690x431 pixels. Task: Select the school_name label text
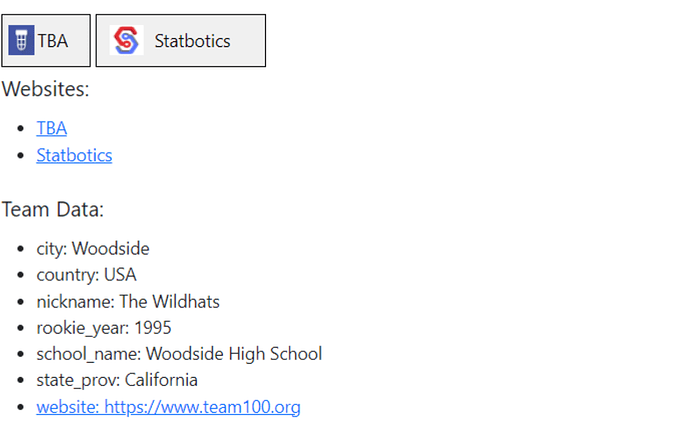pos(89,354)
